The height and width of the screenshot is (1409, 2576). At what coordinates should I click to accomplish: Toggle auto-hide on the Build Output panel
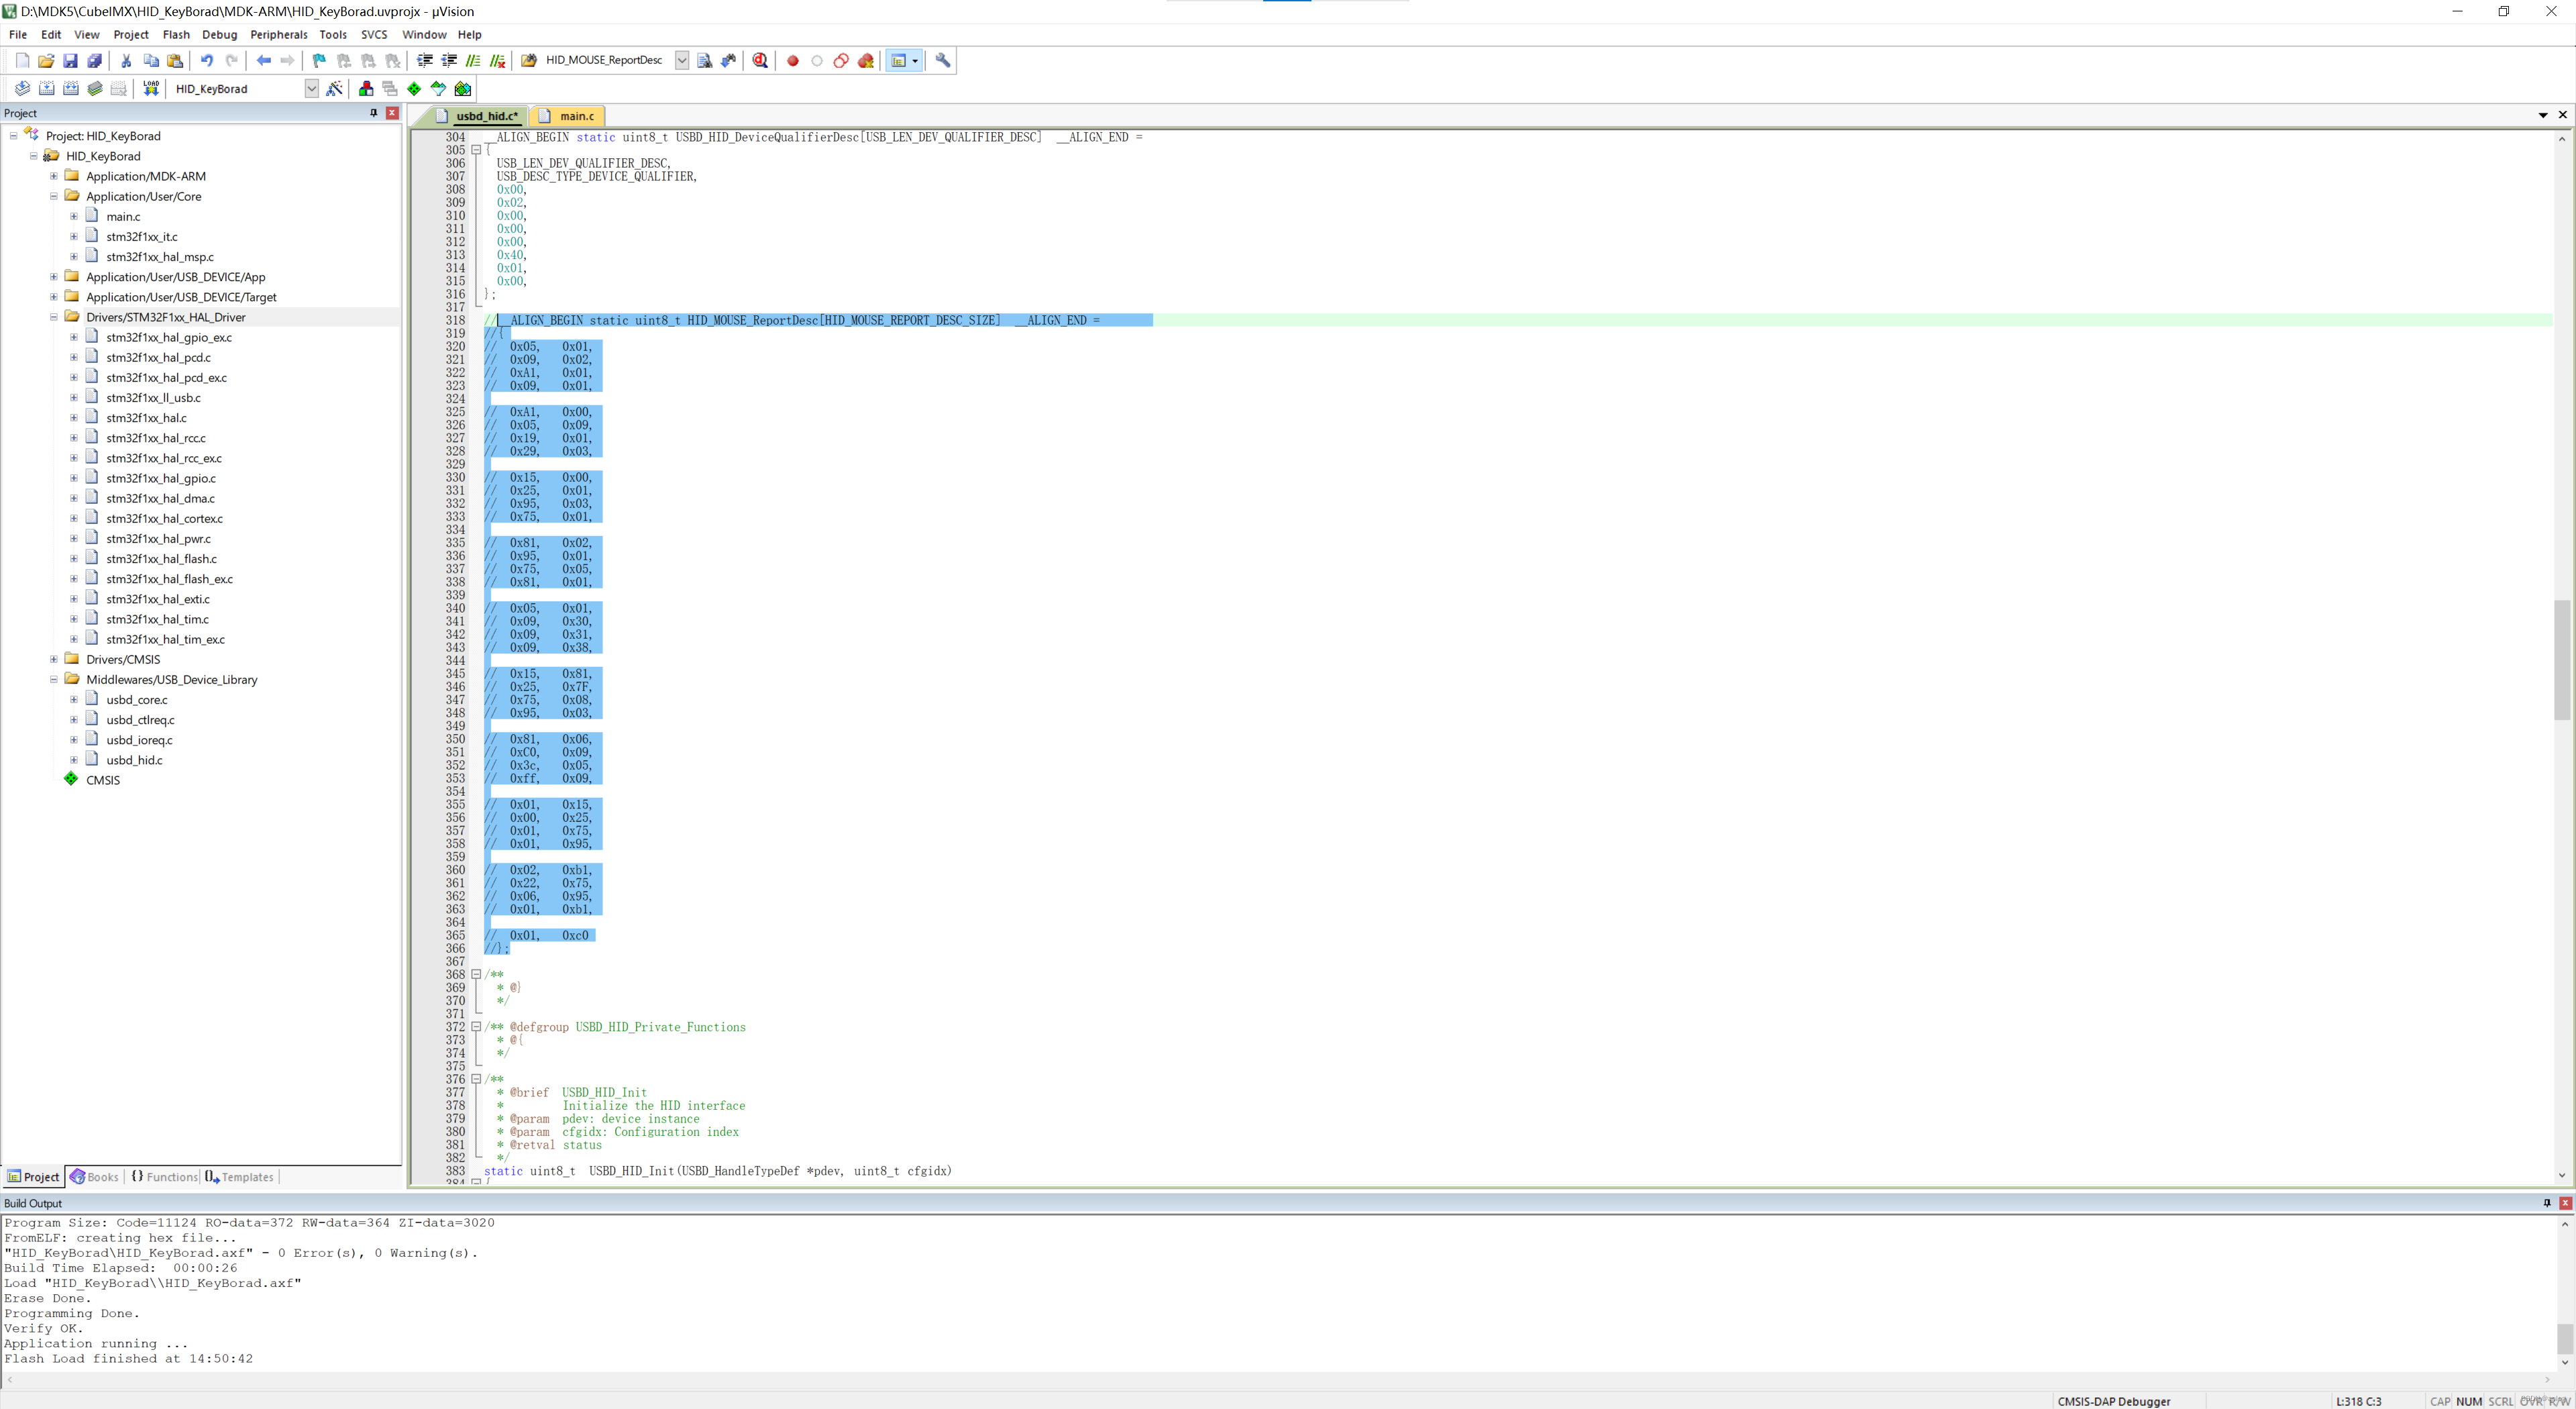point(2546,1203)
